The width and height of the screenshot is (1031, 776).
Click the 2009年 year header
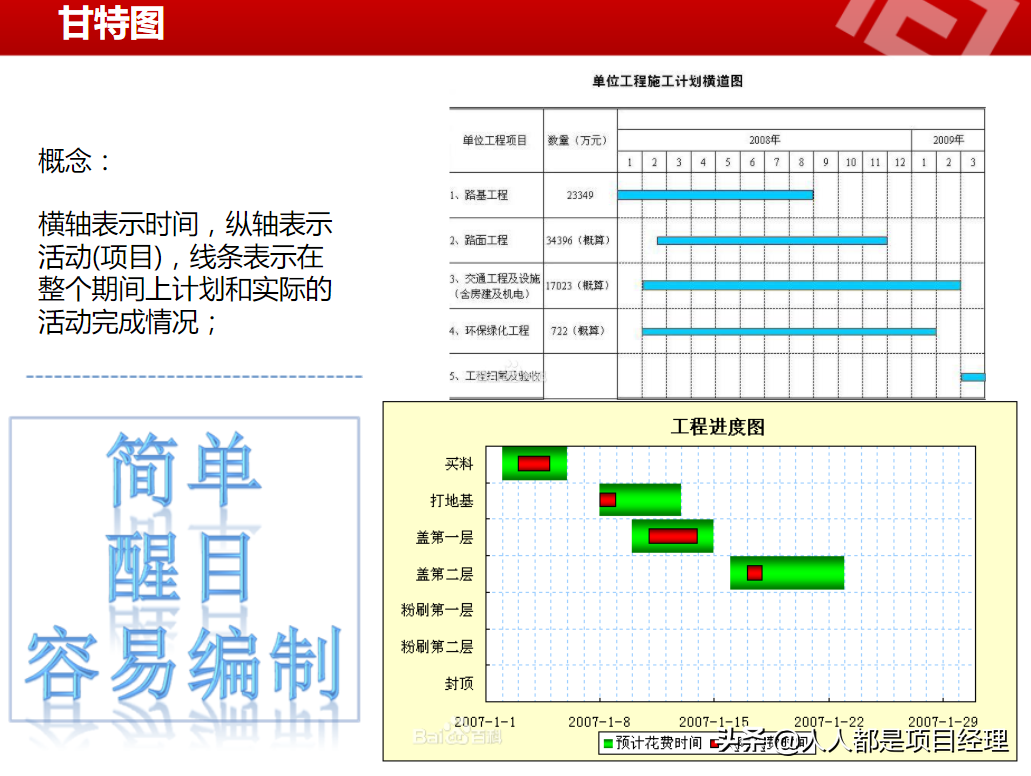(948, 139)
